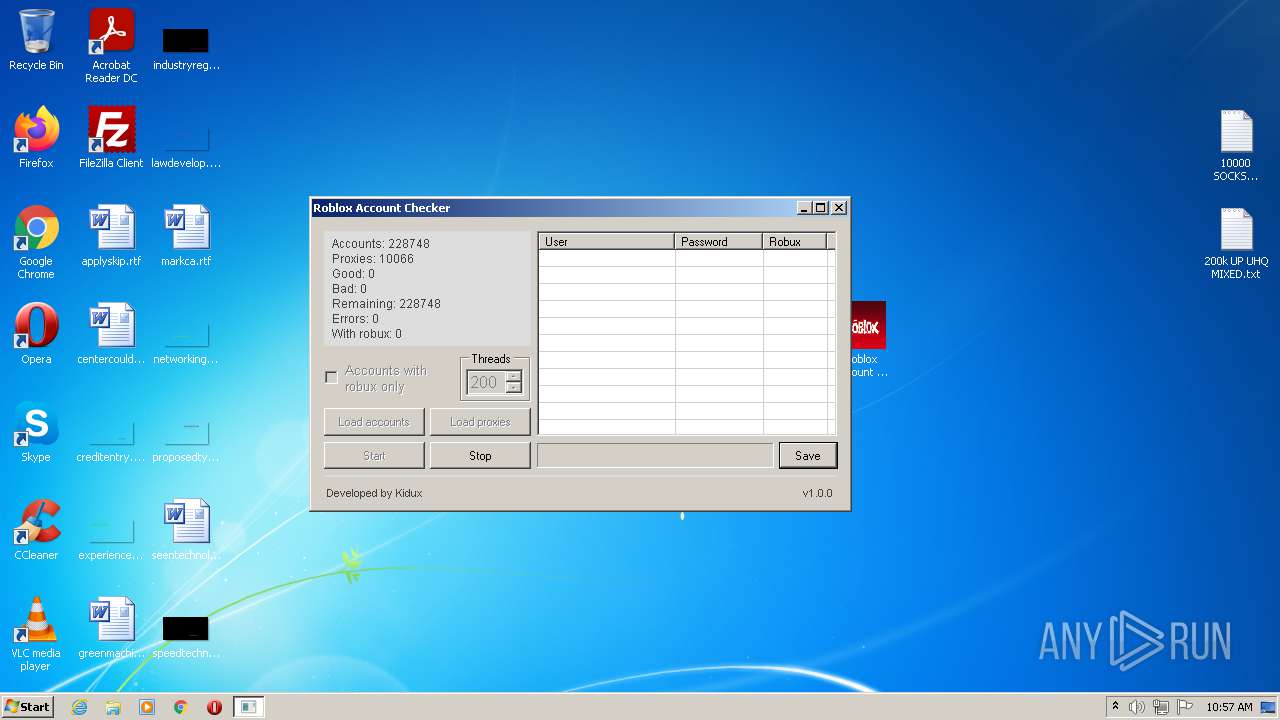This screenshot has height=720, width=1280.
Task: Click the text field beside Save
Action: coord(655,456)
